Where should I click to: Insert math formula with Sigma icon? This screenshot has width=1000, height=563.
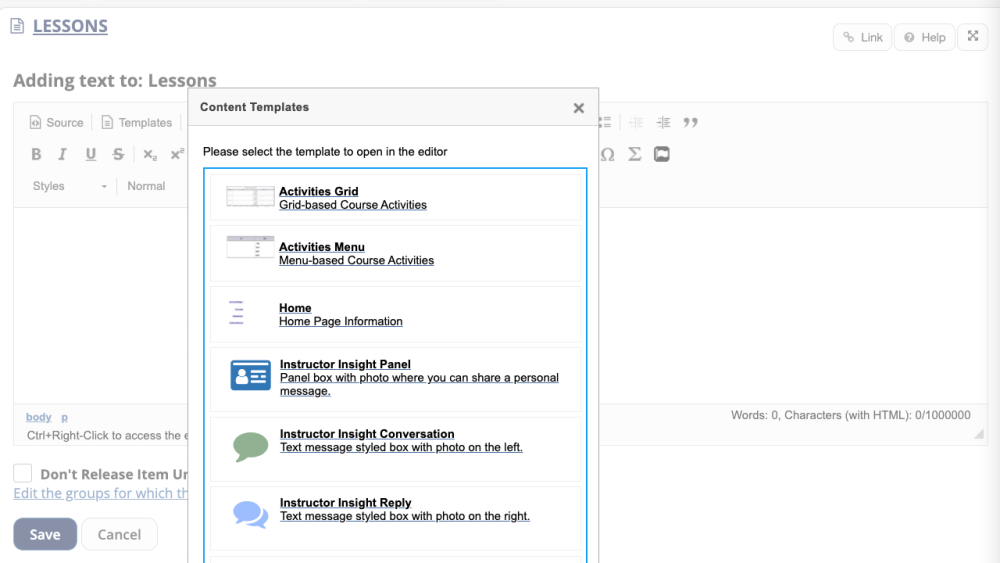(x=635, y=154)
